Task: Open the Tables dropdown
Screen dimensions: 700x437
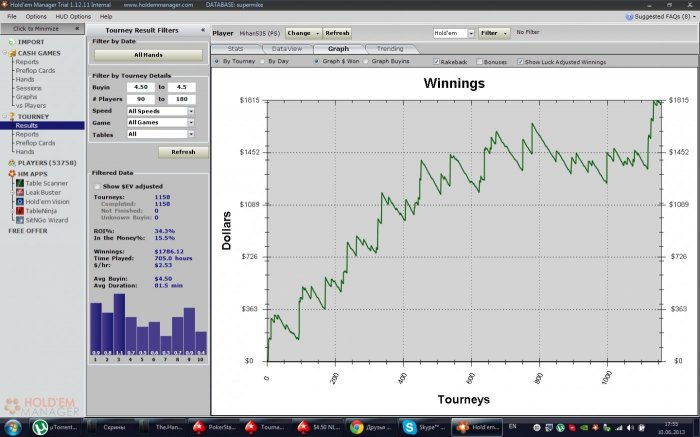Action: coord(191,134)
